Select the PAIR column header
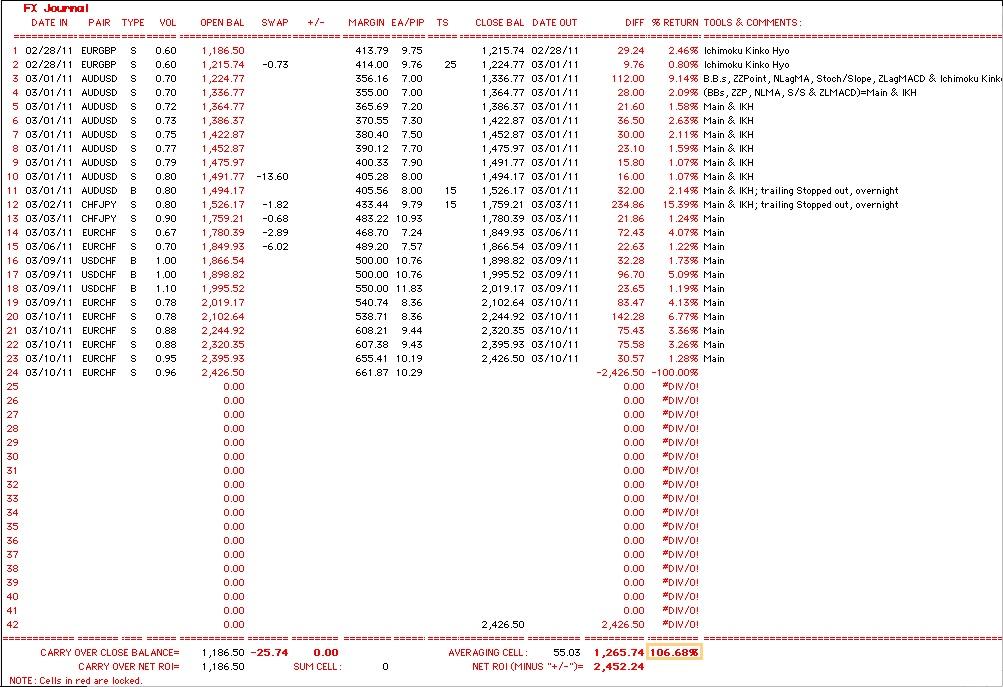The width and height of the screenshot is (1003, 687). [99, 22]
